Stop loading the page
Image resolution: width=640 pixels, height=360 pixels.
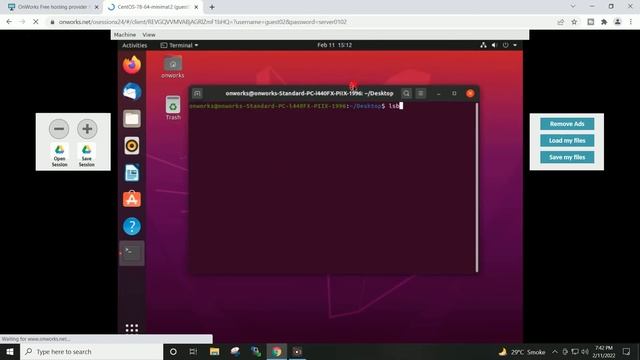[x=36, y=22]
